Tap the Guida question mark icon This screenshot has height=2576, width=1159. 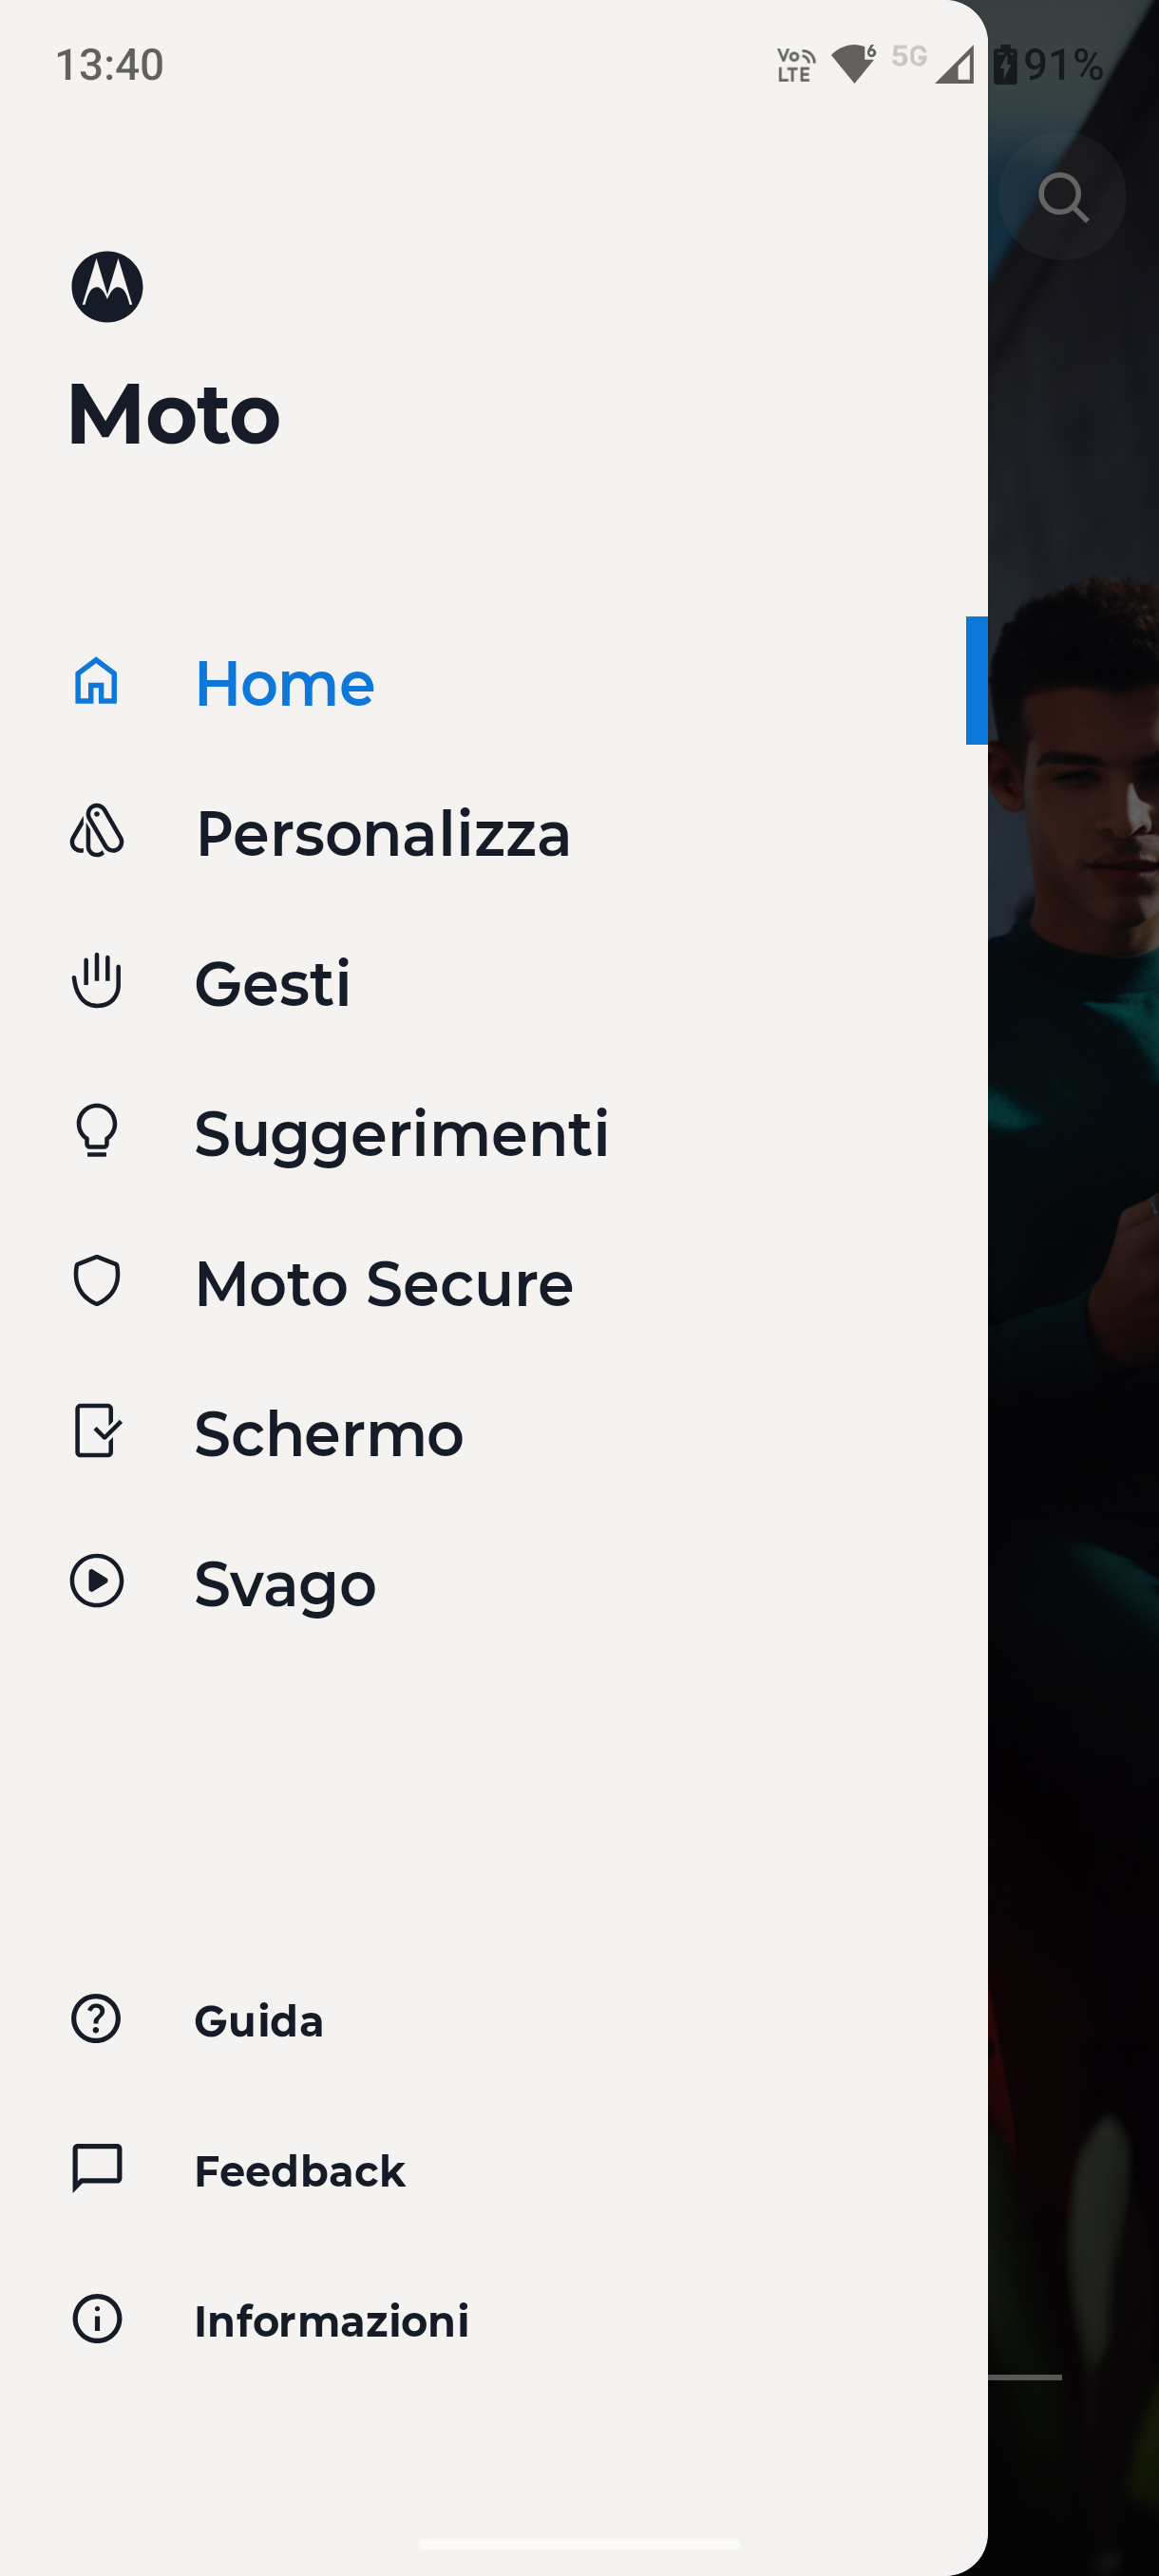(97, 2019)
